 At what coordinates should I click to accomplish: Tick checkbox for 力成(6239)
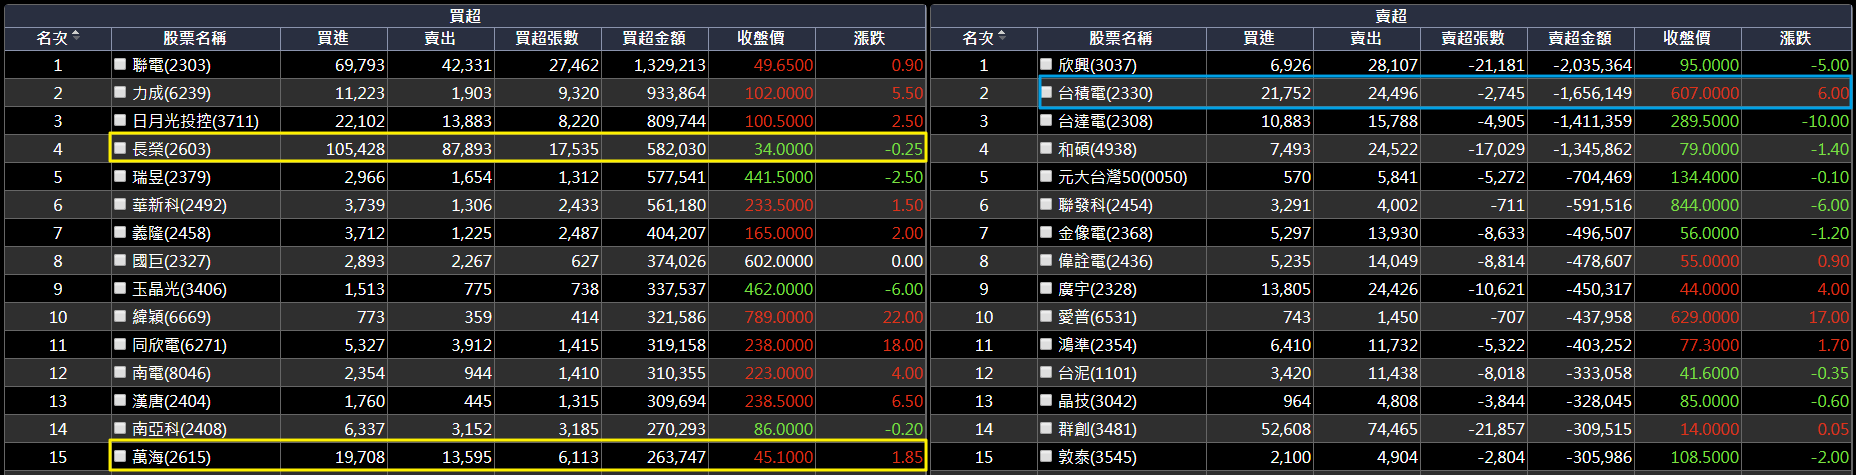click(x=120, y=92)
